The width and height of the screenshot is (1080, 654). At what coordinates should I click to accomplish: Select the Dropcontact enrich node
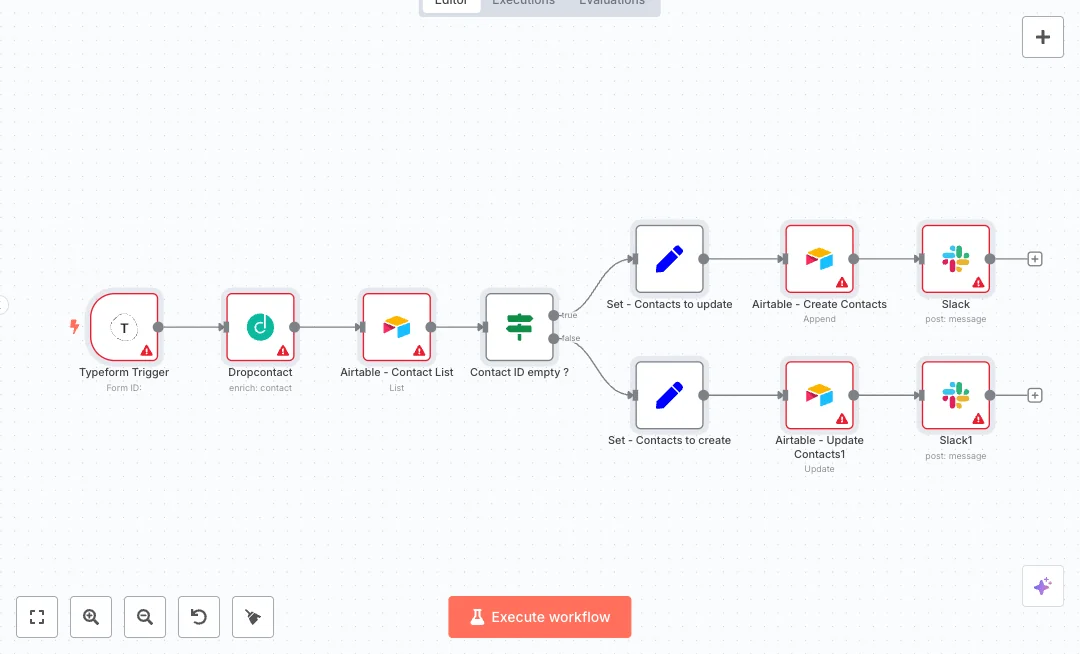[260, 327]
